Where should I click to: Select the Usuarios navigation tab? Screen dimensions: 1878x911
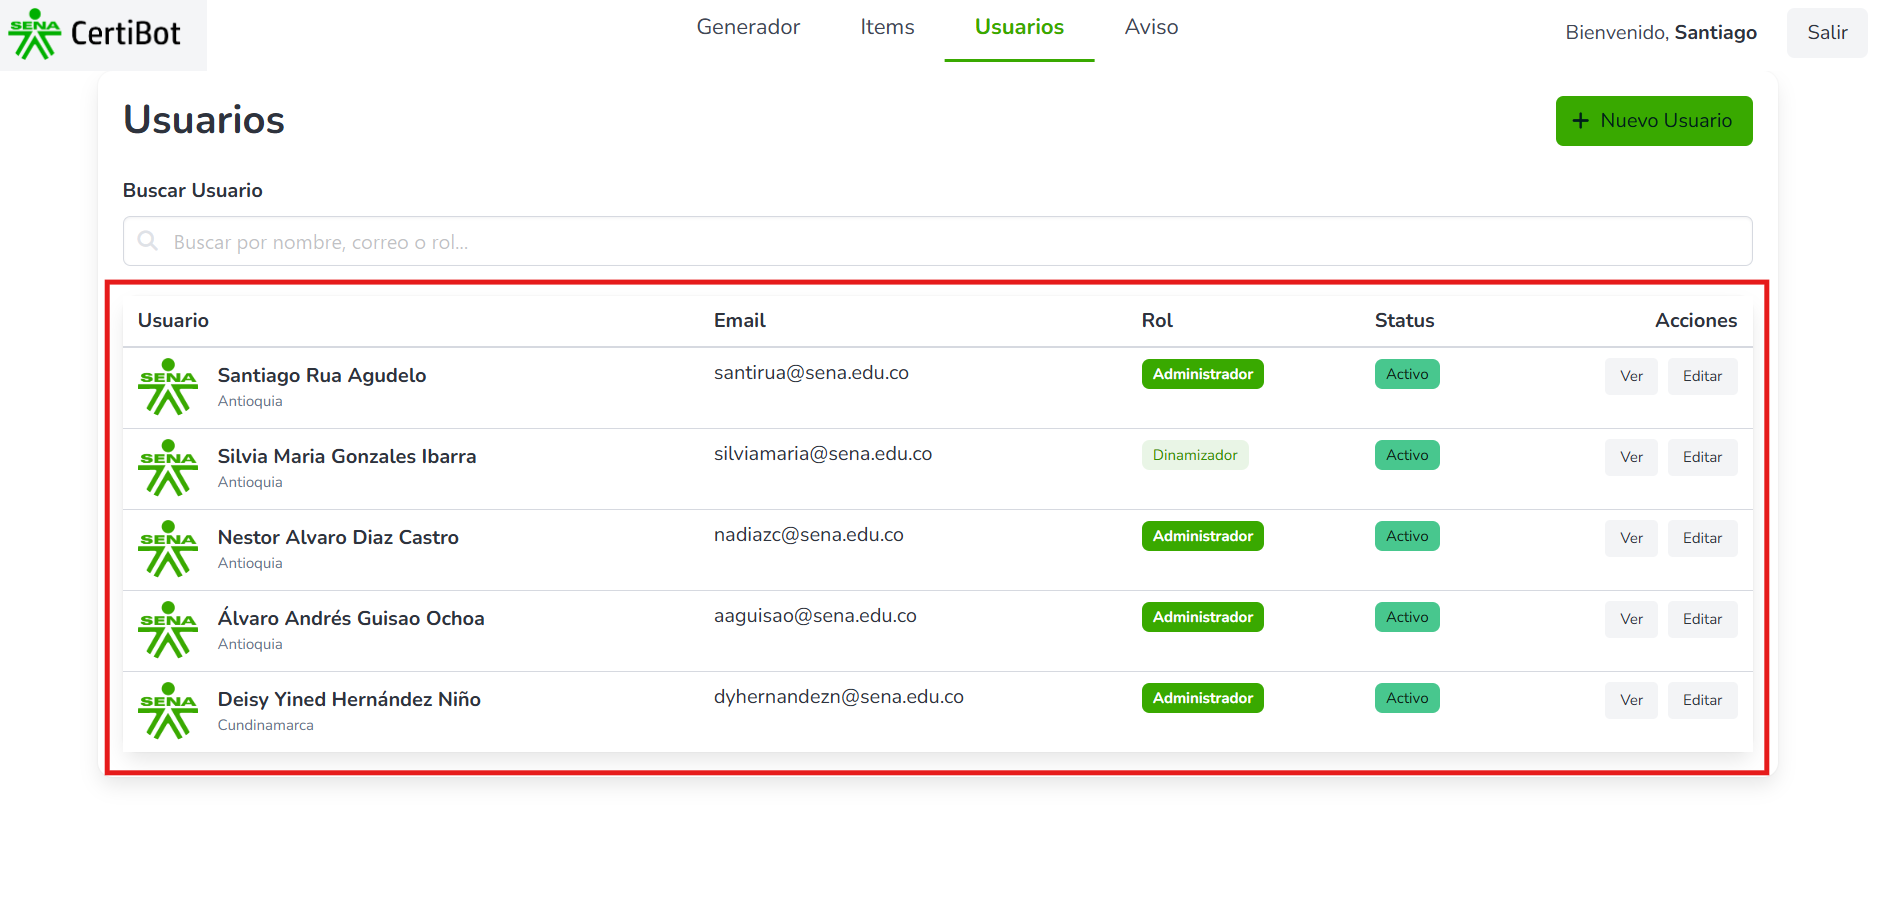(x=1019, y=28)
